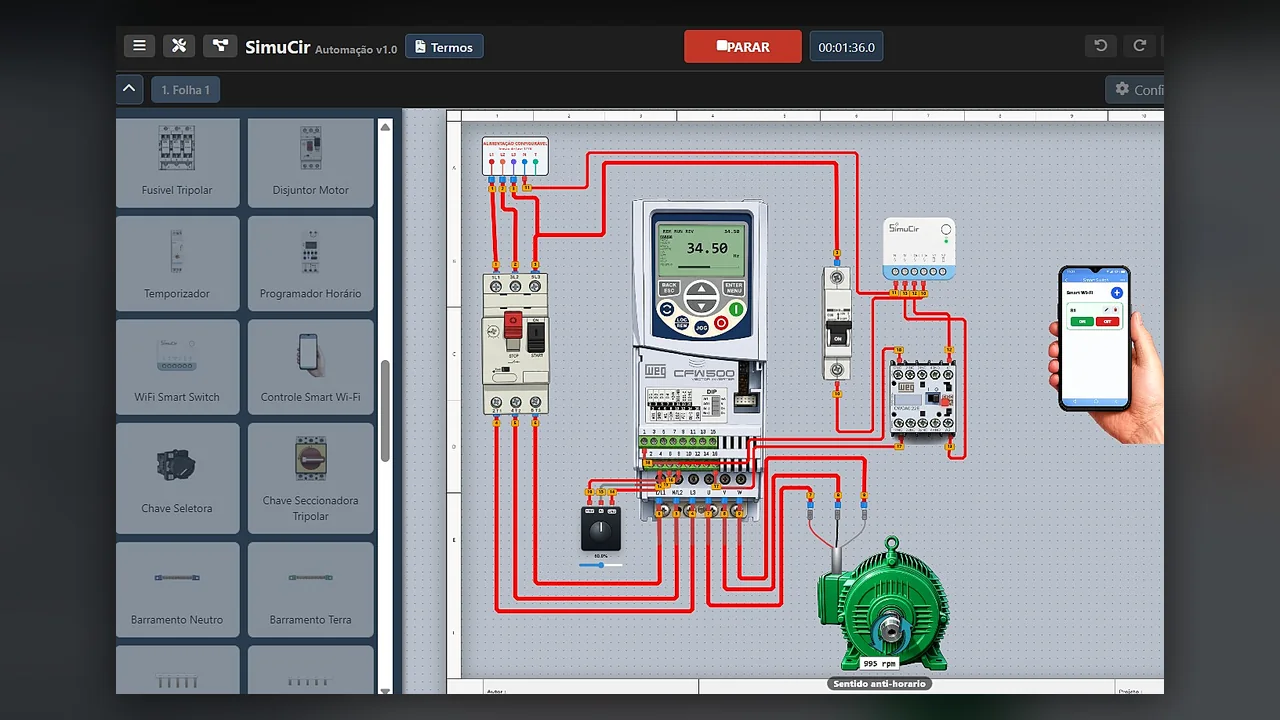Toggle LOC/REM key on the inverter
The image size is (1280, 720).
click(x=682, y=324)
